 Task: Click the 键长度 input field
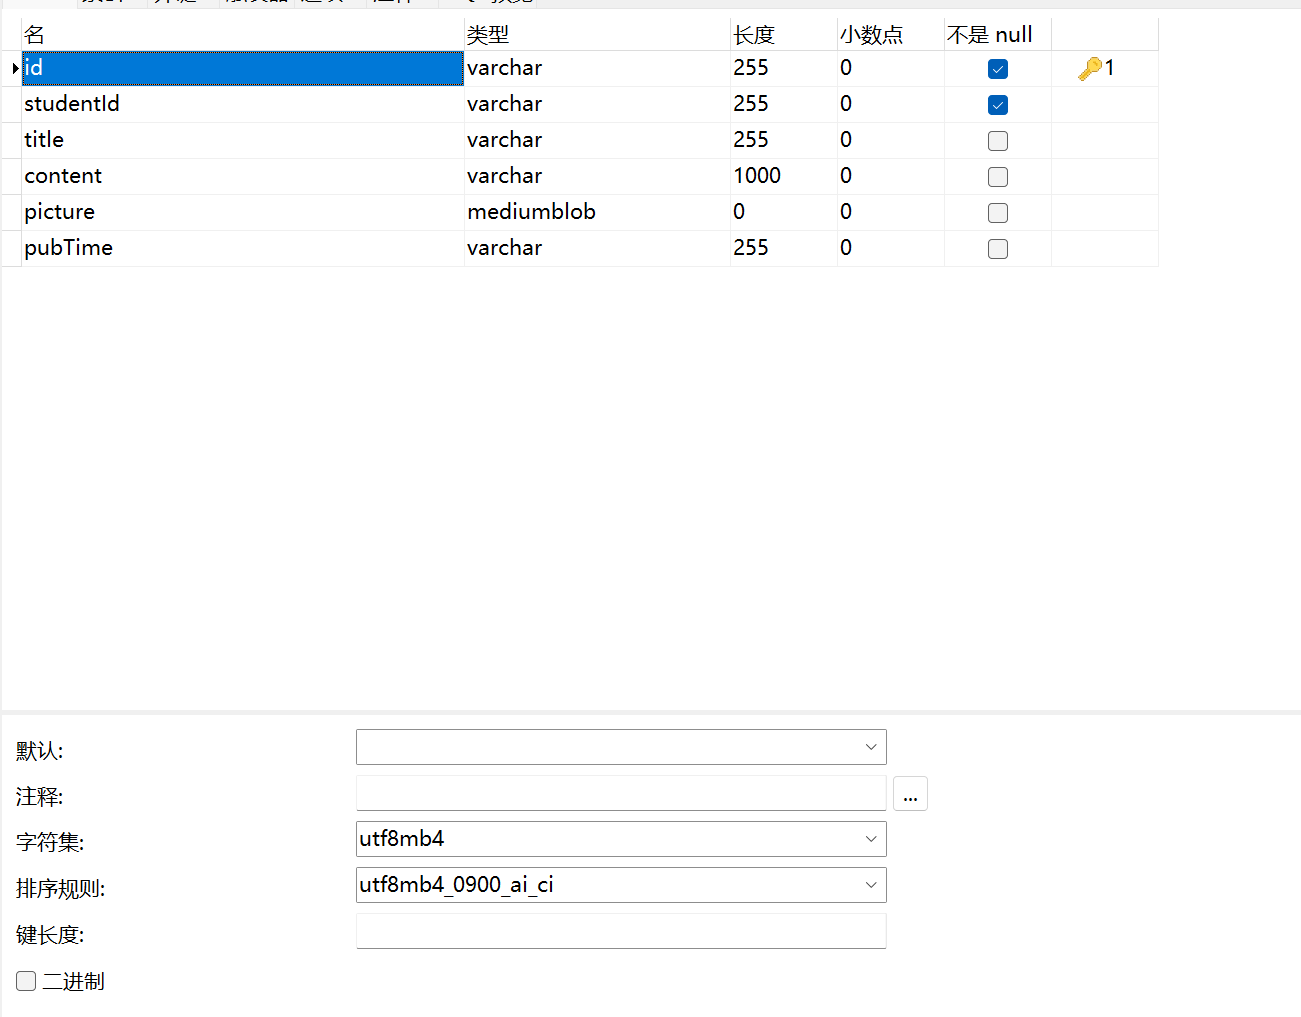tap(620, 931)
